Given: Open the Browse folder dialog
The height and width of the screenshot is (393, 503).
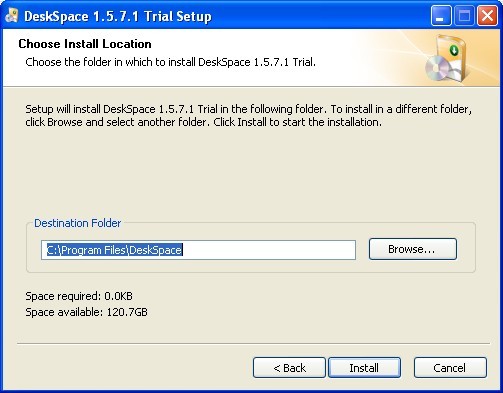Looking at the screenshot, I should click(x=413, y=249).
